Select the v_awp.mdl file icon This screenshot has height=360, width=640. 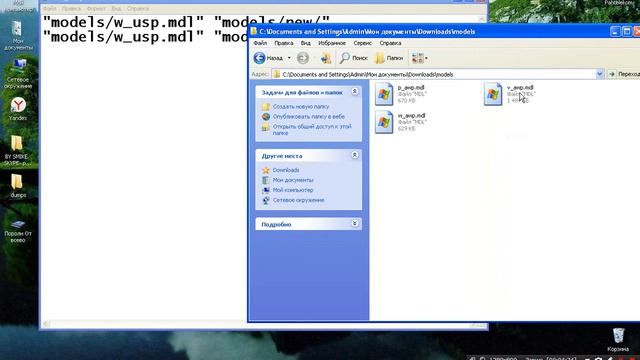pyautogui.click(x=493, y=94)
